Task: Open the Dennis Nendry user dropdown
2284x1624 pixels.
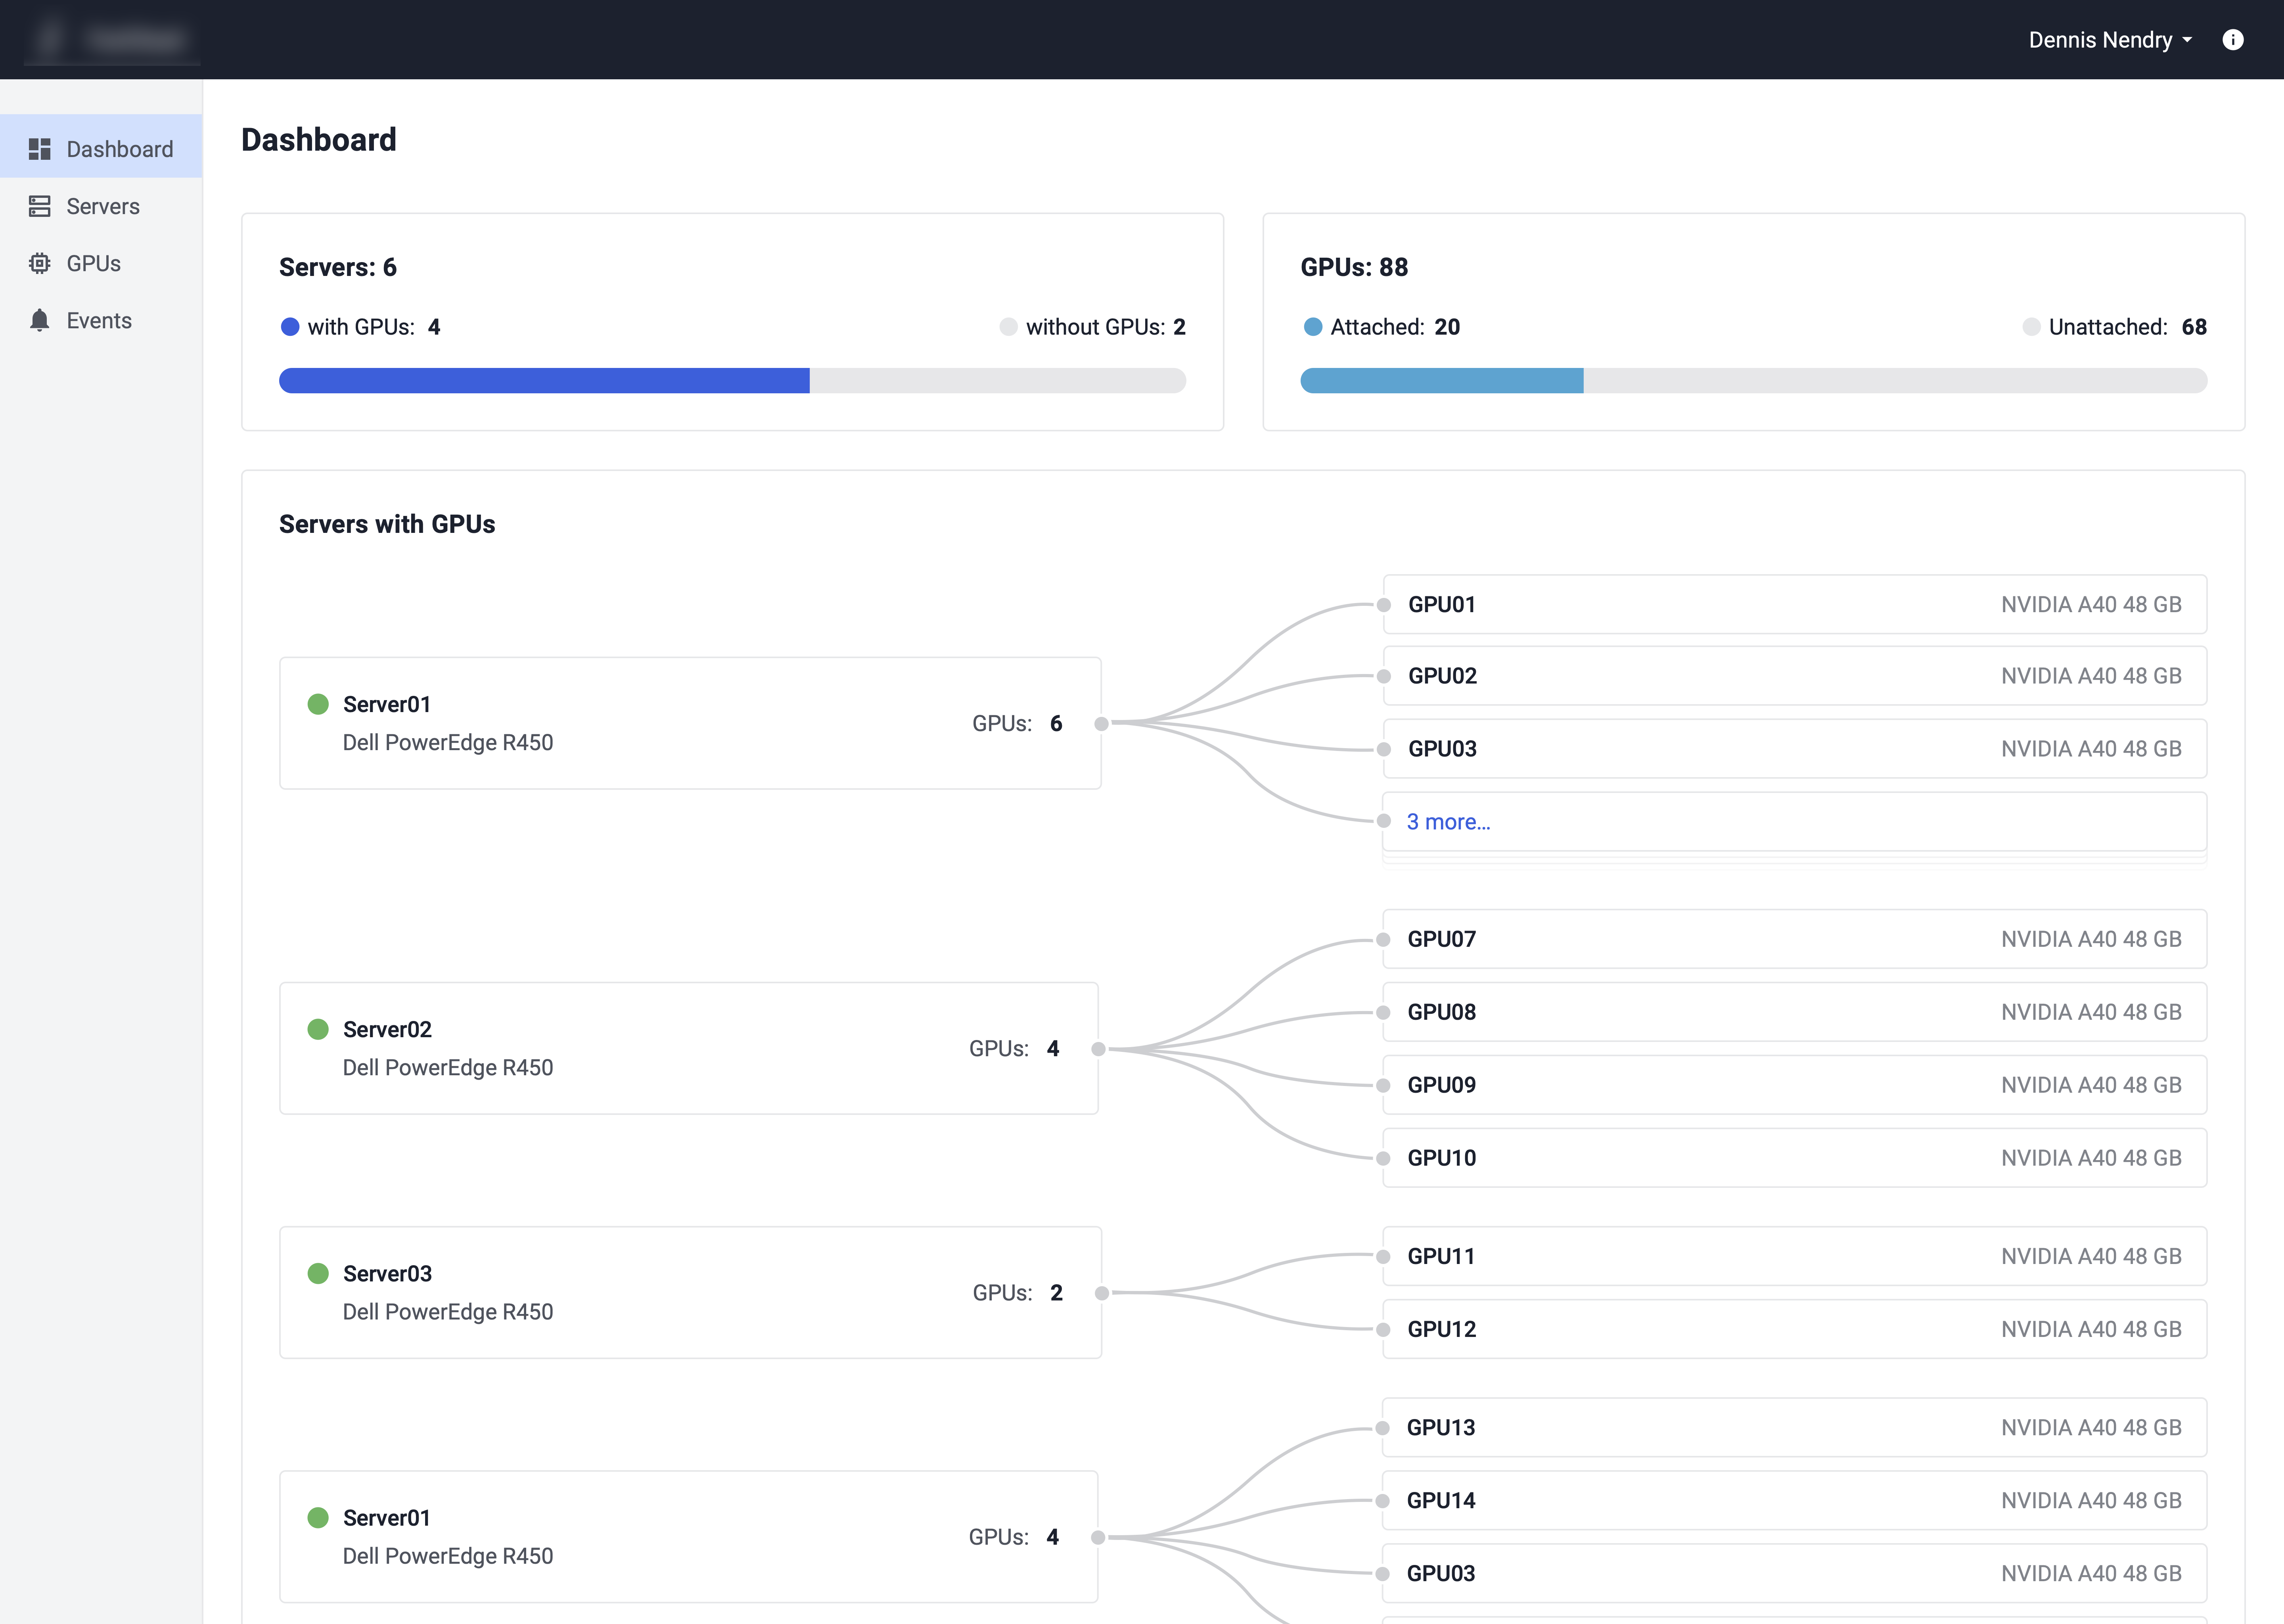Action: 2110,40
